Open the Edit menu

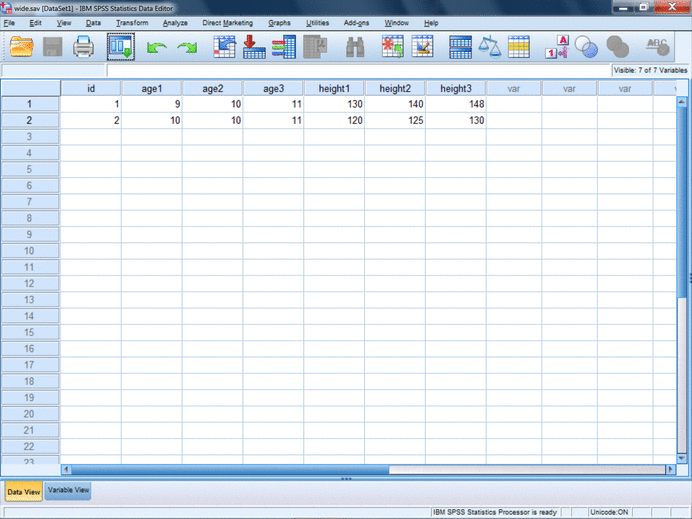35,23
